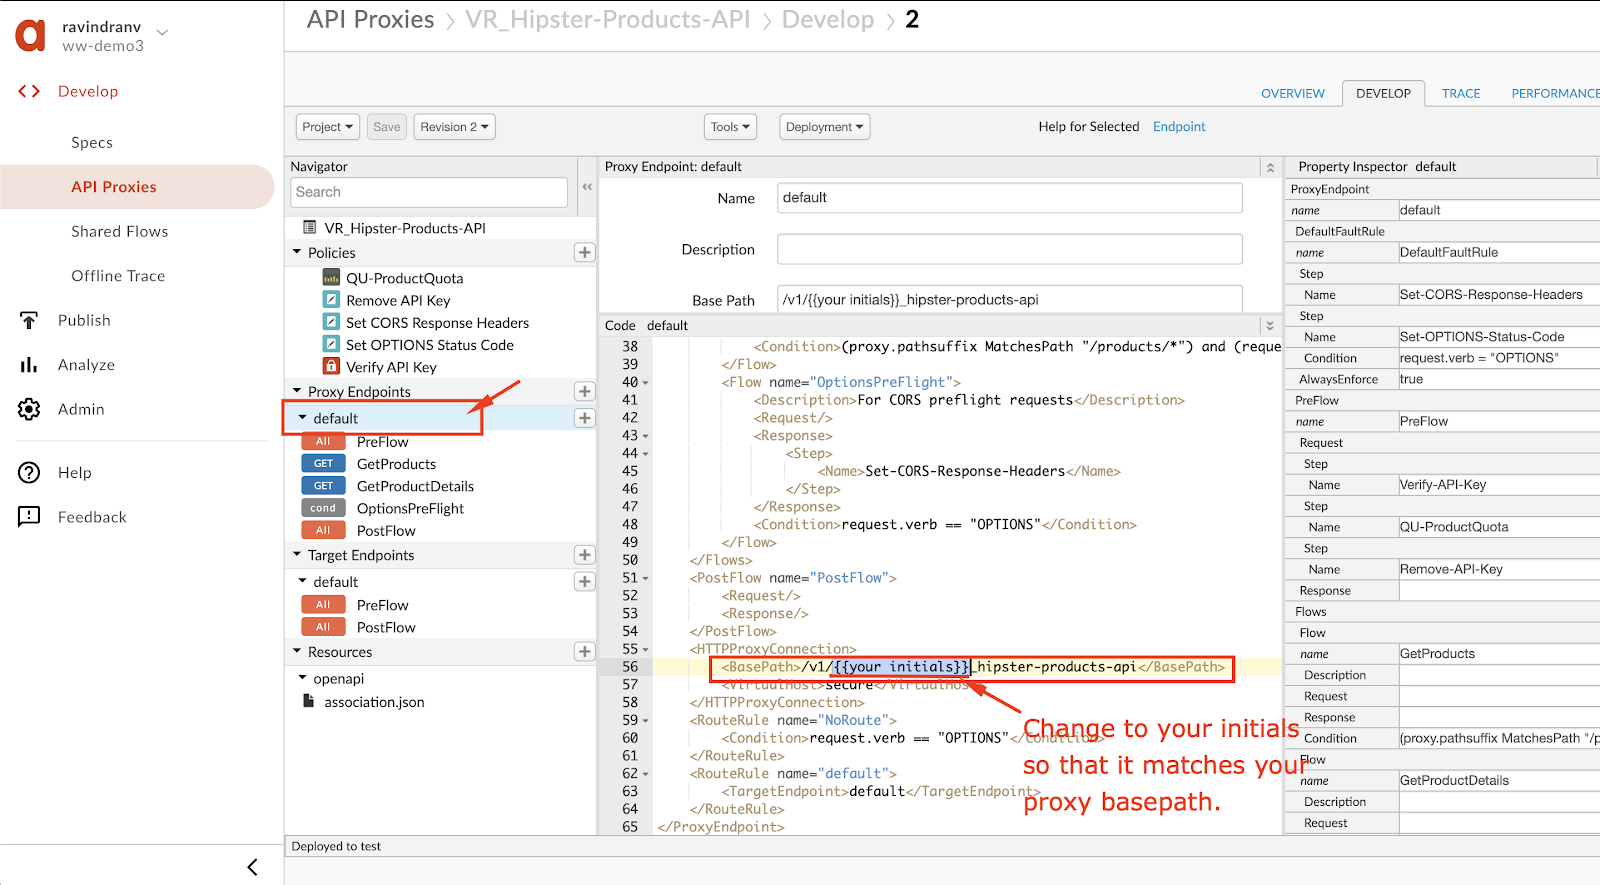
Task: Select GetProductDetails flow in navigator
Action: coord(415,486)
